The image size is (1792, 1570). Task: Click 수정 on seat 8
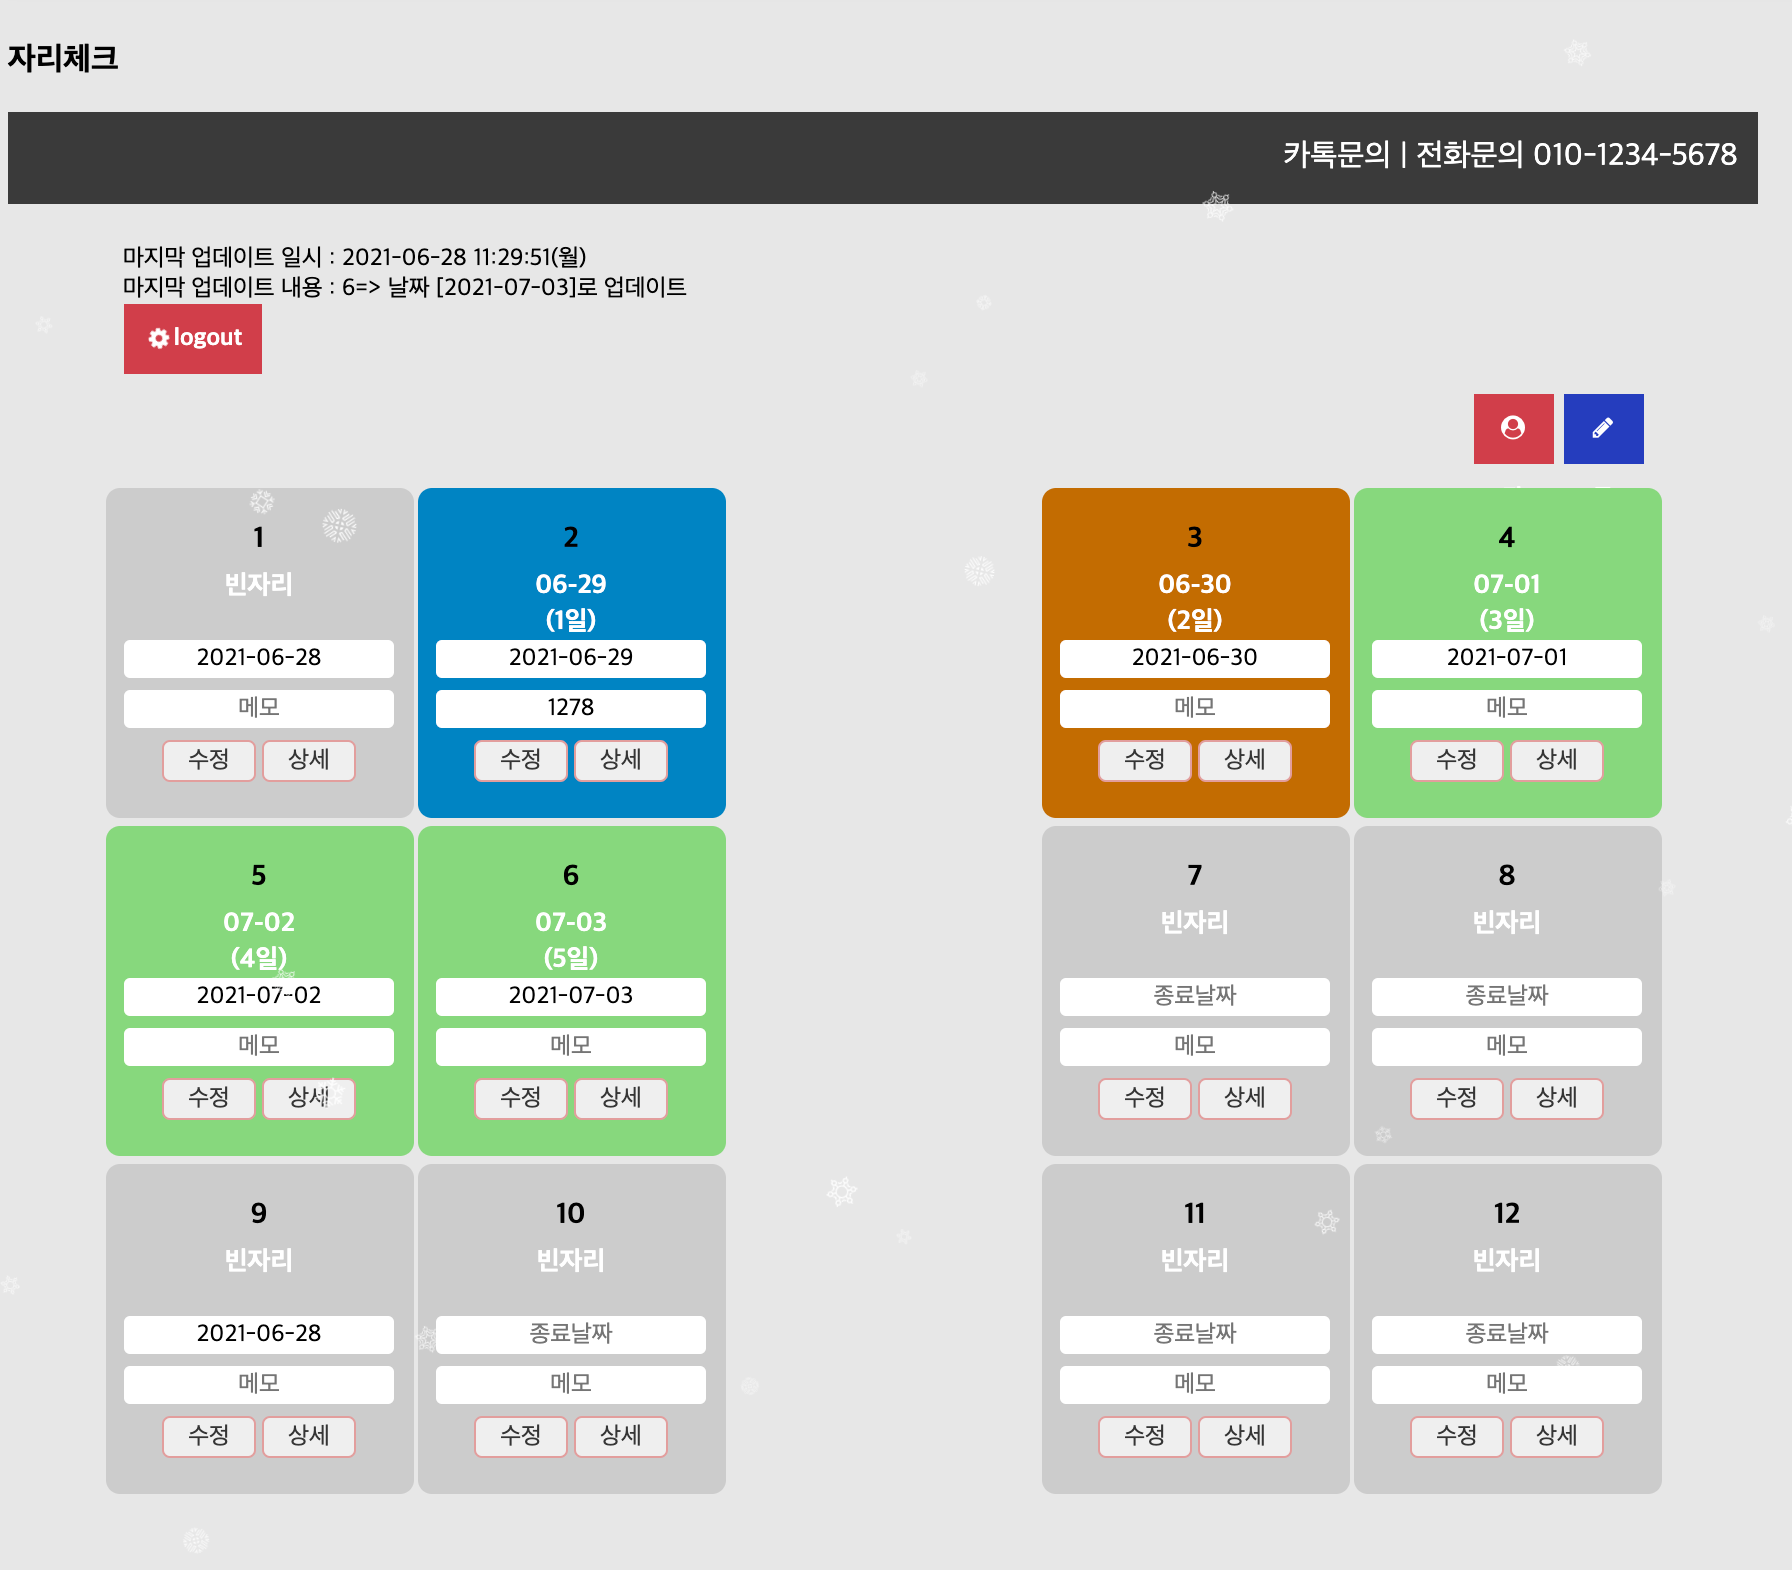point(1457,1098)
